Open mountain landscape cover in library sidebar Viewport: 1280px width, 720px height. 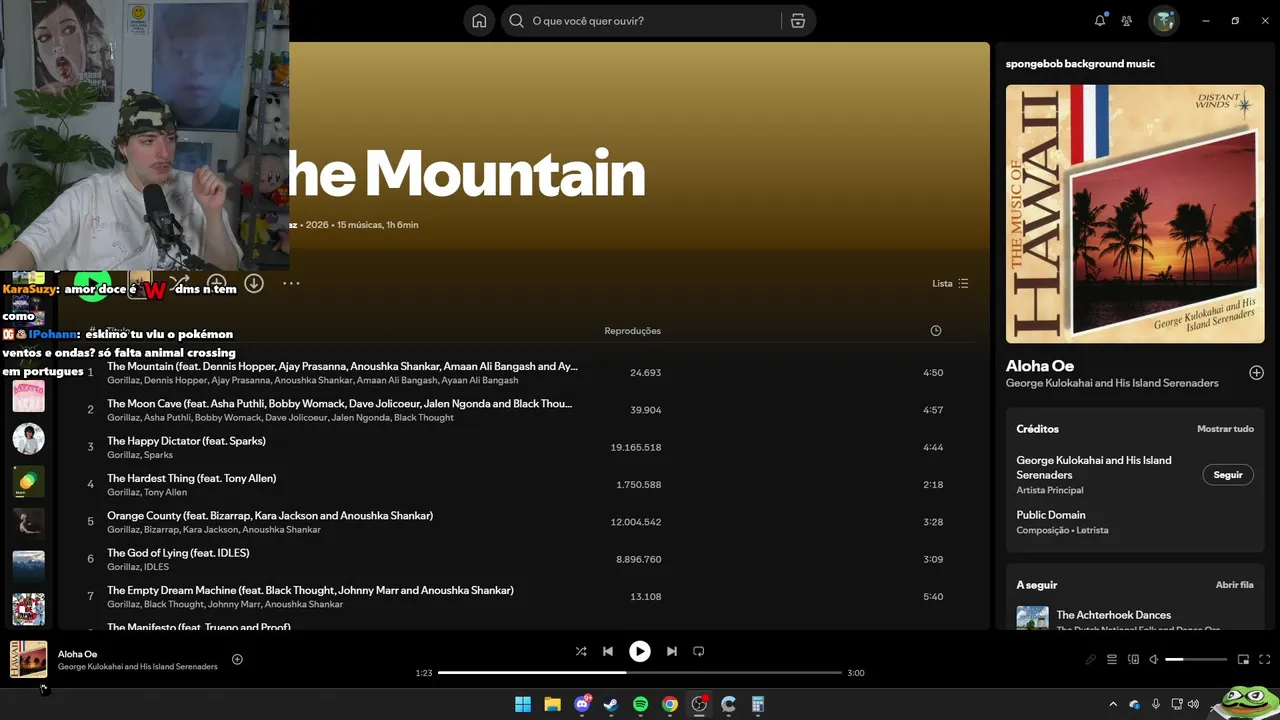(x=28, y=566)
